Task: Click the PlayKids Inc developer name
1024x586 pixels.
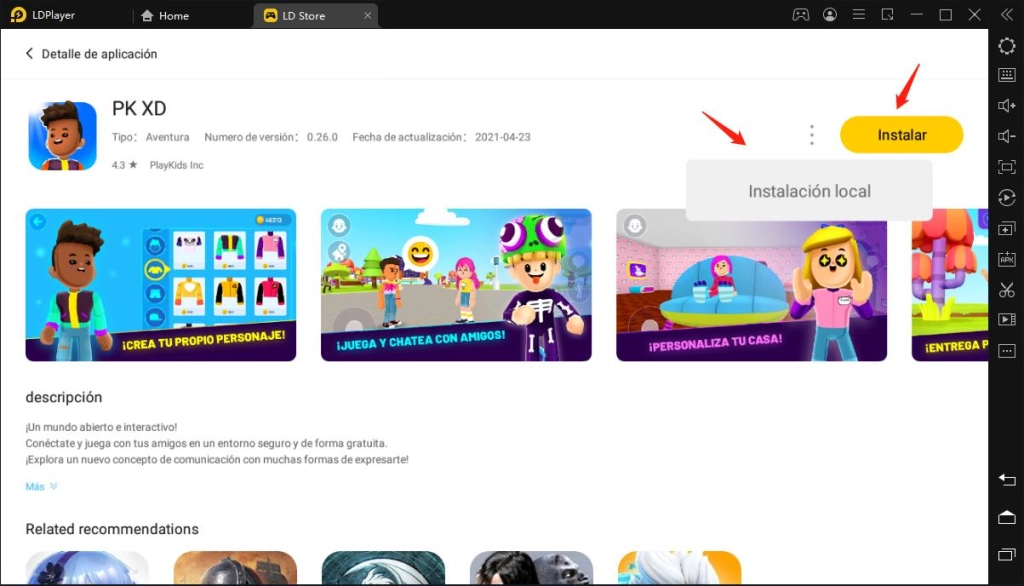Action: point(176,165)
